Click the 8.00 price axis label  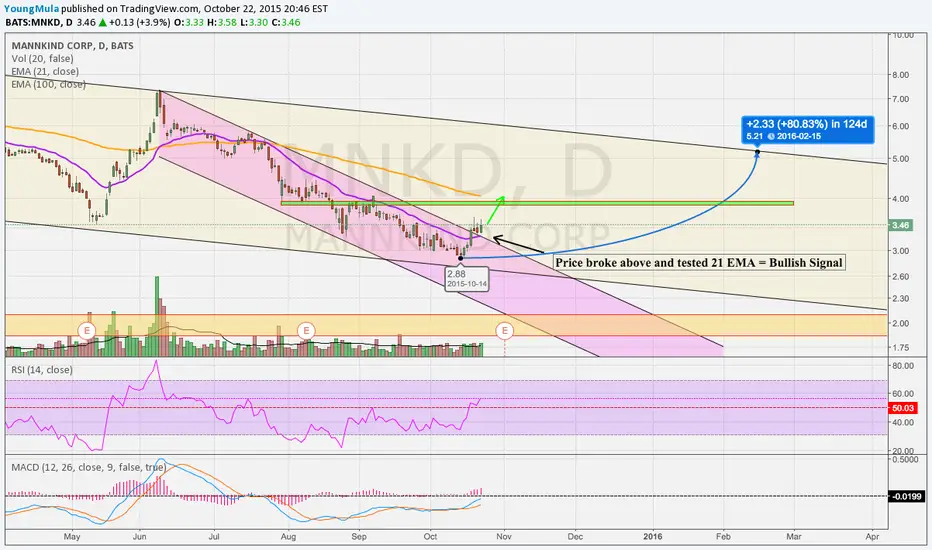click(x=900, y=75)
